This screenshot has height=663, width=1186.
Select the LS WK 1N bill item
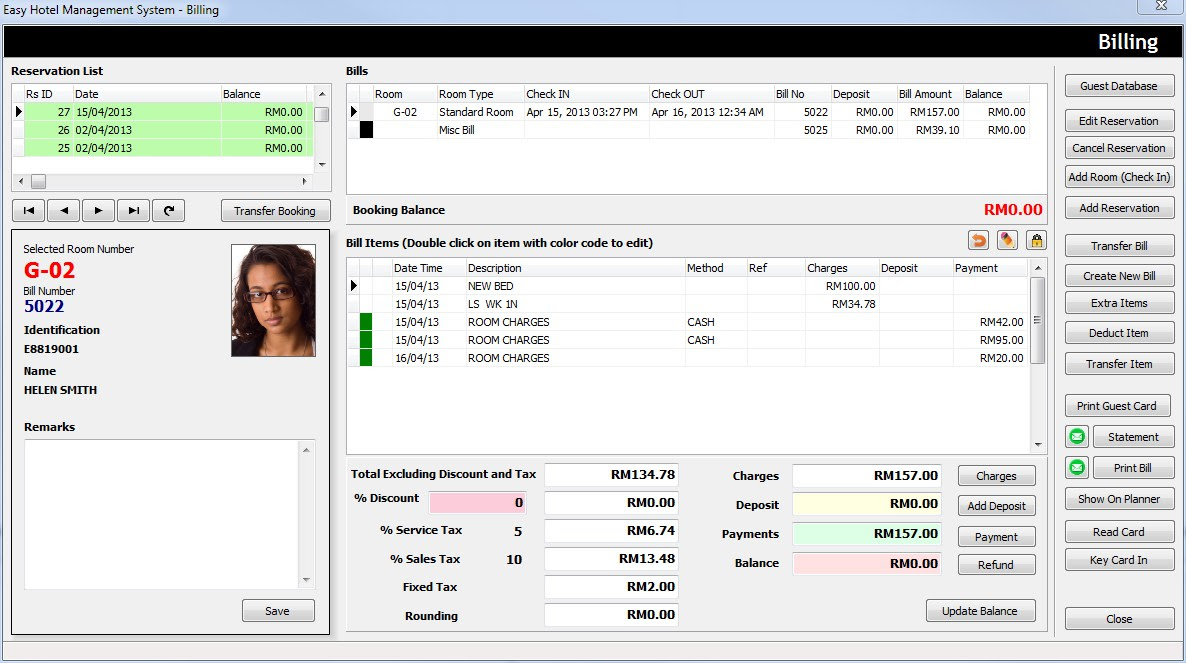click(x=688, y=304)
